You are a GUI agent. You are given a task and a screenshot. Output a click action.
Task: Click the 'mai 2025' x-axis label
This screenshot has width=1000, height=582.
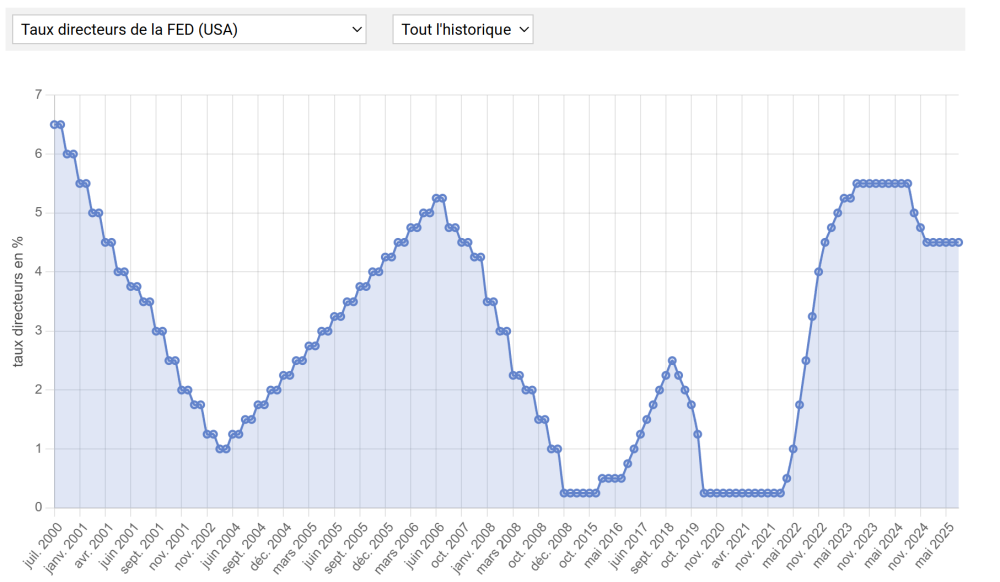click(942, 542)
